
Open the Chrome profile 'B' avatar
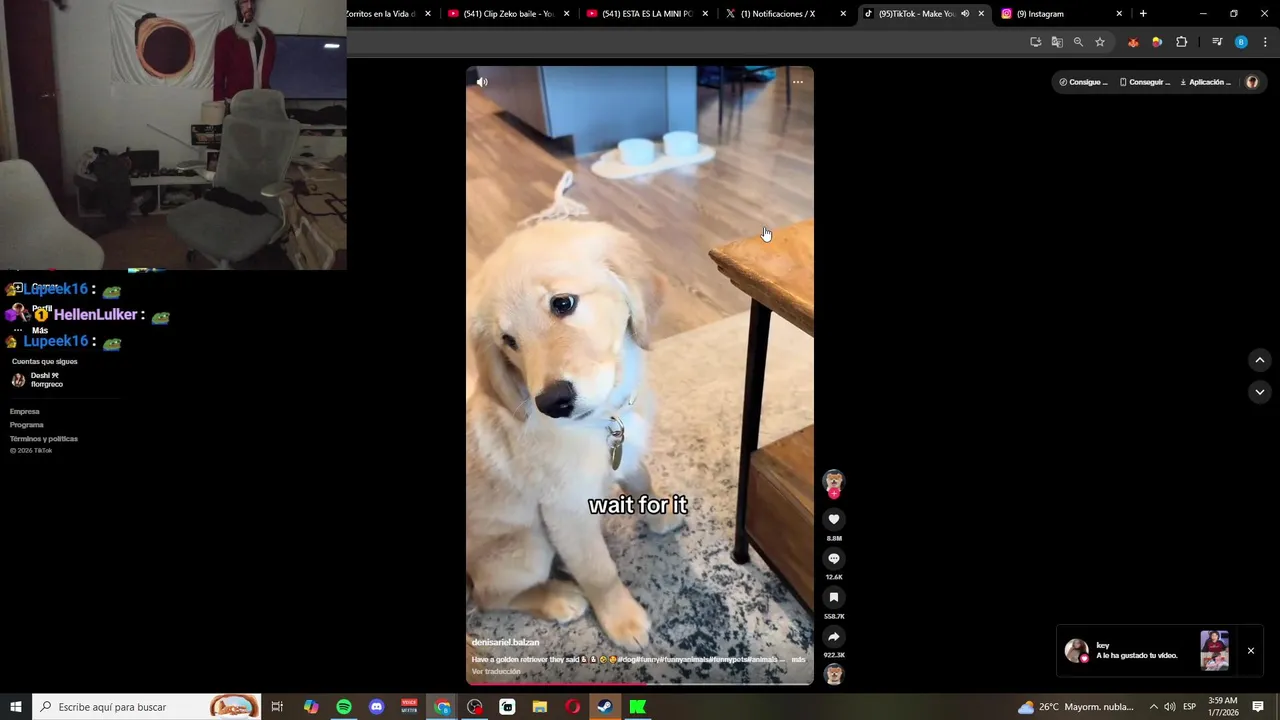1241,42
